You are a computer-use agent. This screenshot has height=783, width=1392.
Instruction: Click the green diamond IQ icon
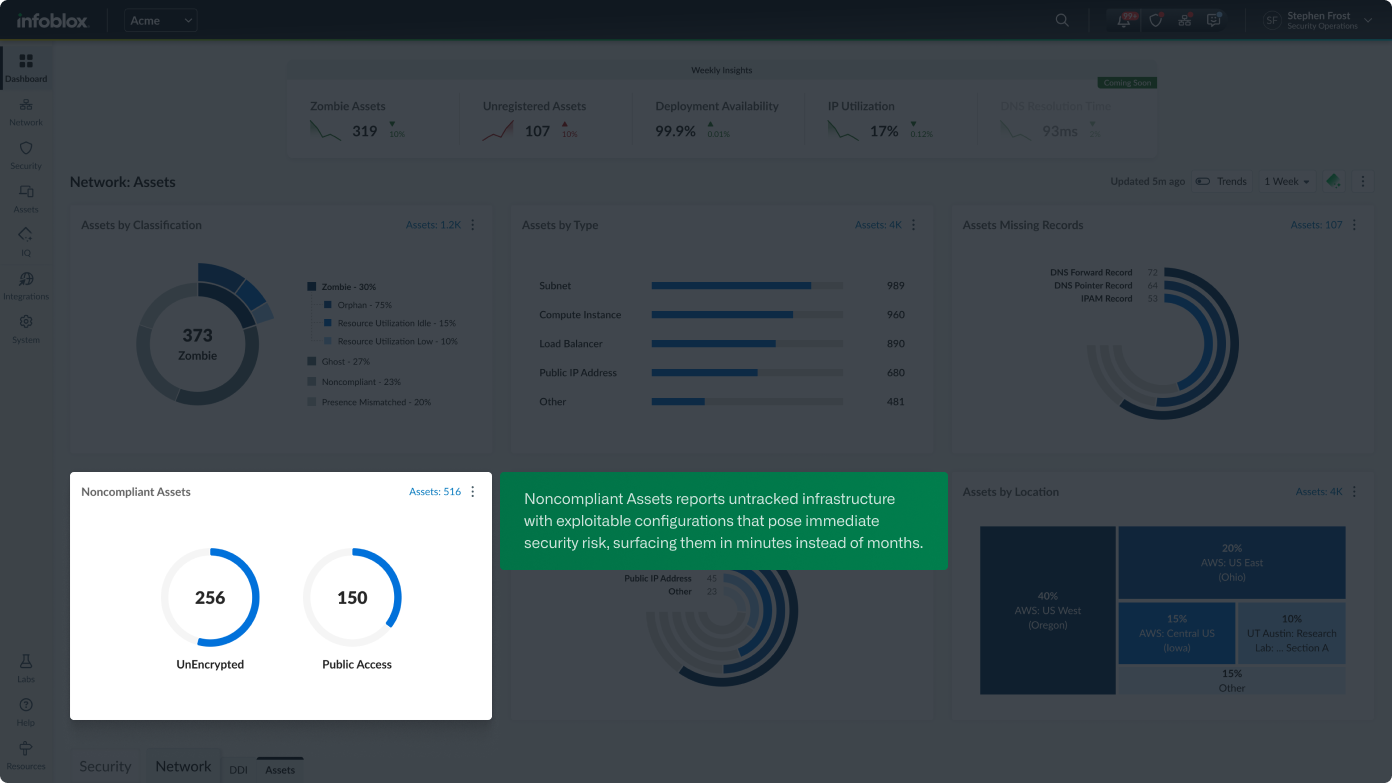(x=1333, y=181)
